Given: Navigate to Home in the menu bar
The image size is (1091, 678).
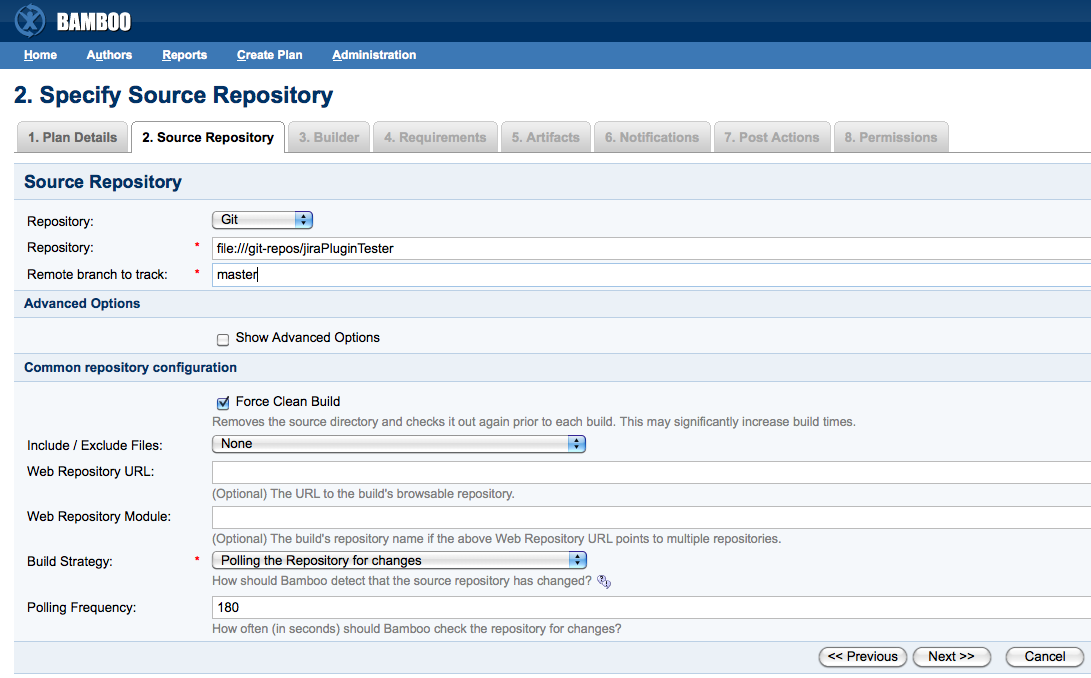Looking at the screenshot, I should click(x=40, y=55).
